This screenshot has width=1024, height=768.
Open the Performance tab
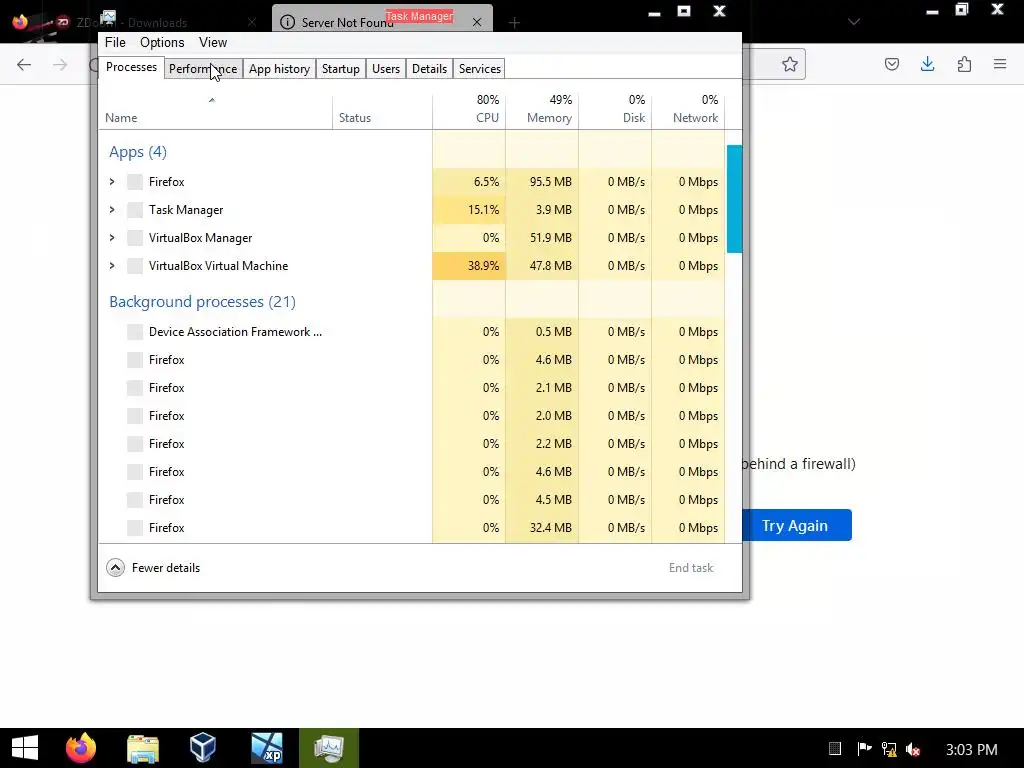[202, 69]
